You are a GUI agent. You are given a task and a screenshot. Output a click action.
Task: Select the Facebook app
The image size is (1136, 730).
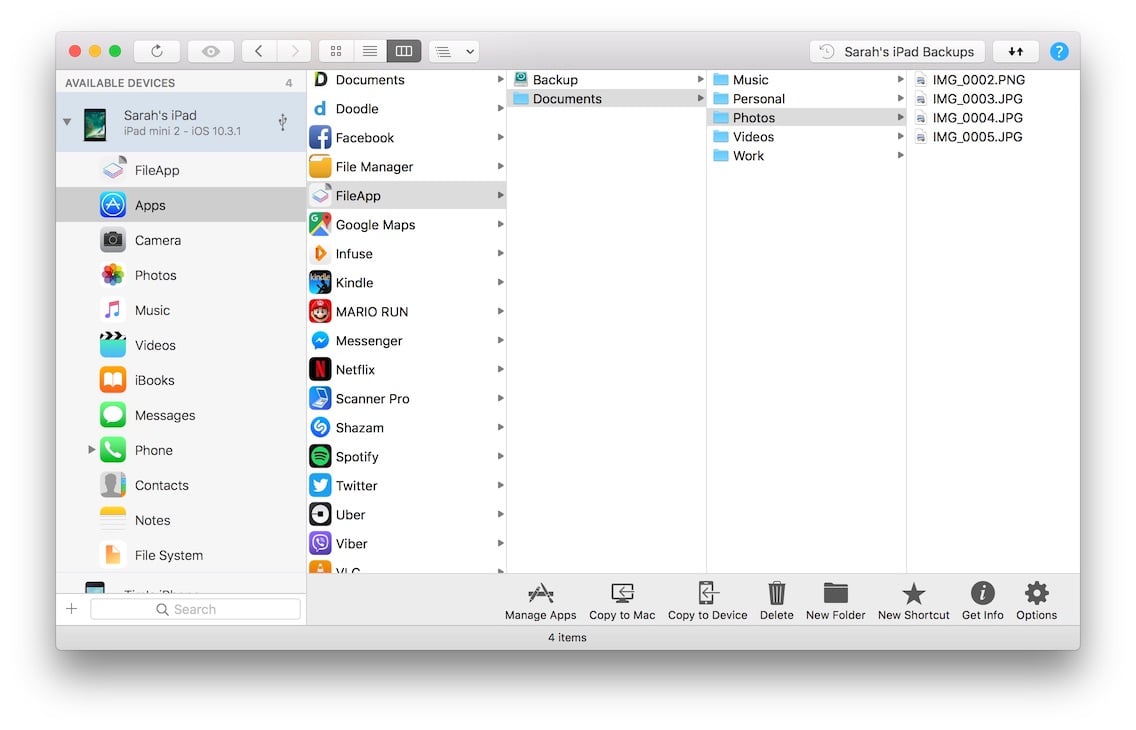406,138
